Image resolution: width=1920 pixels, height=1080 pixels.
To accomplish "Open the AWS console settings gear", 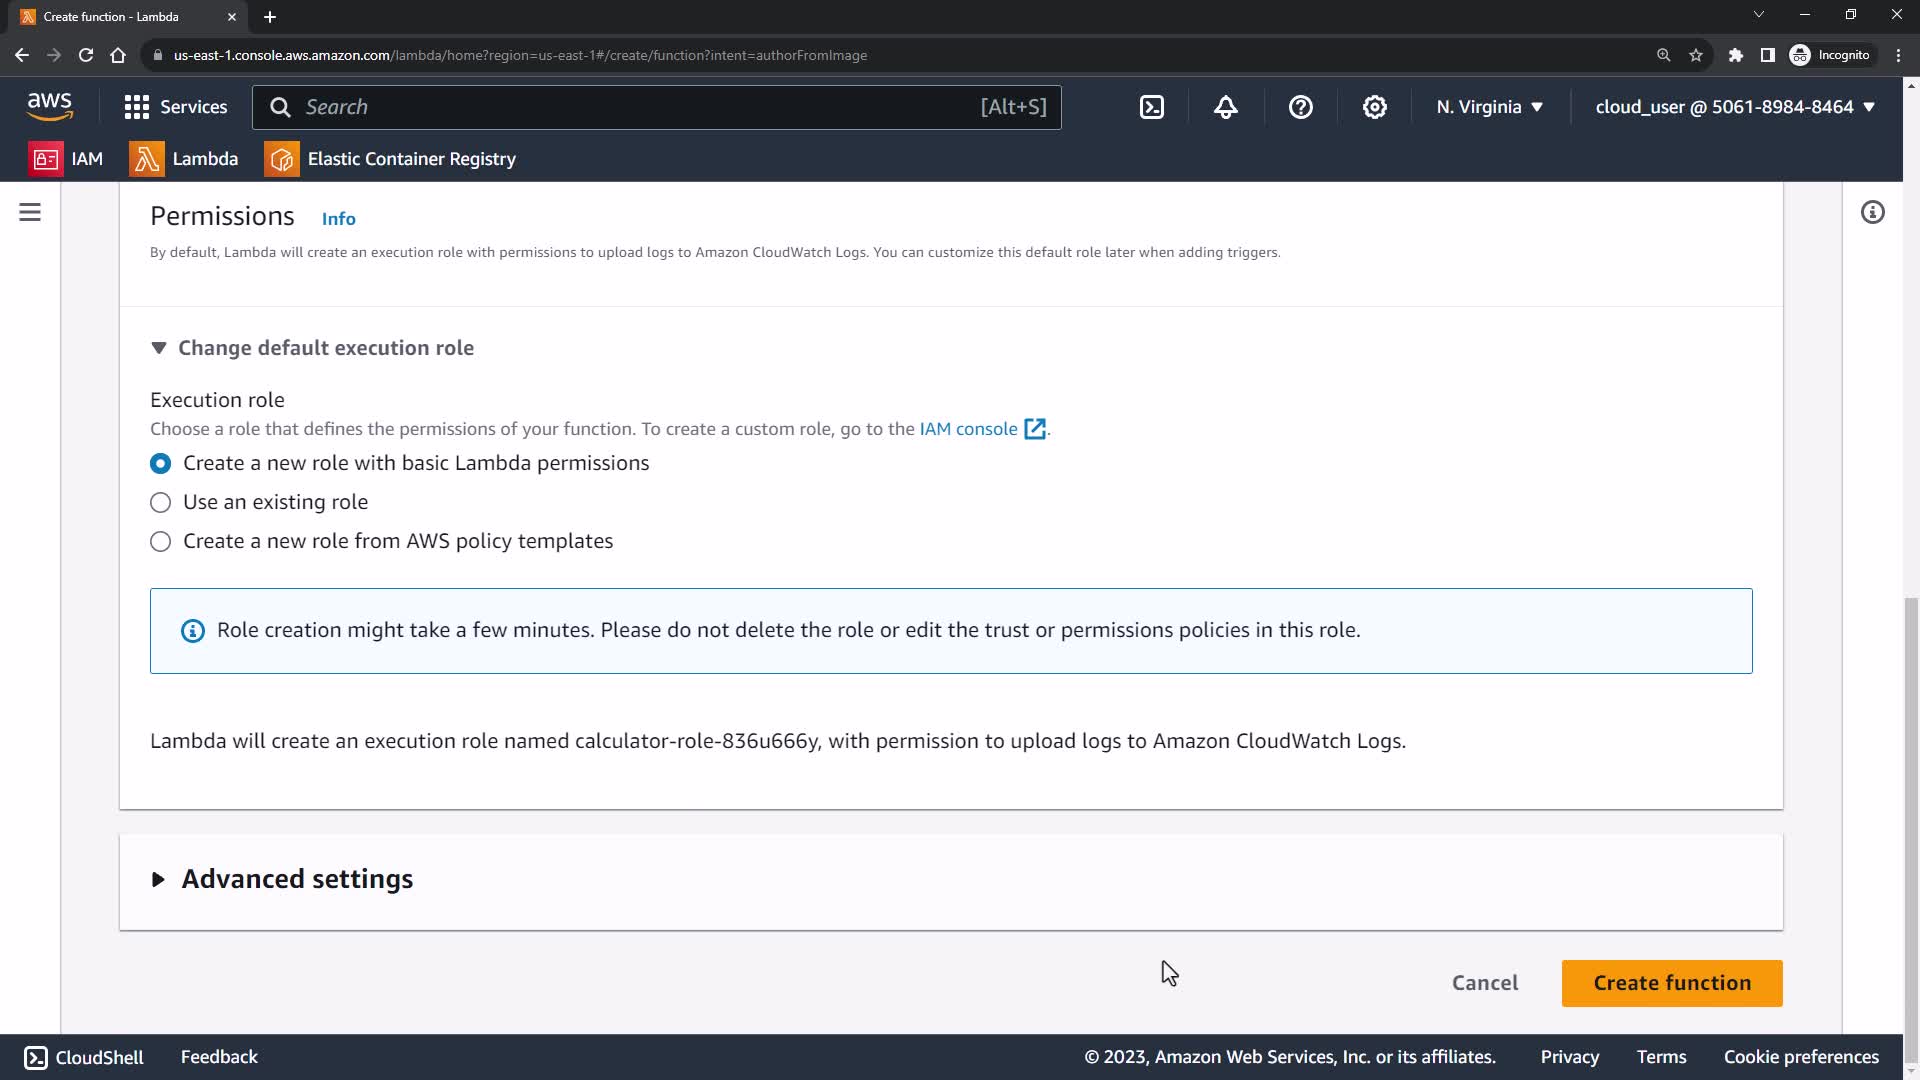I will pyautogui.click(x=1375, y=107).
